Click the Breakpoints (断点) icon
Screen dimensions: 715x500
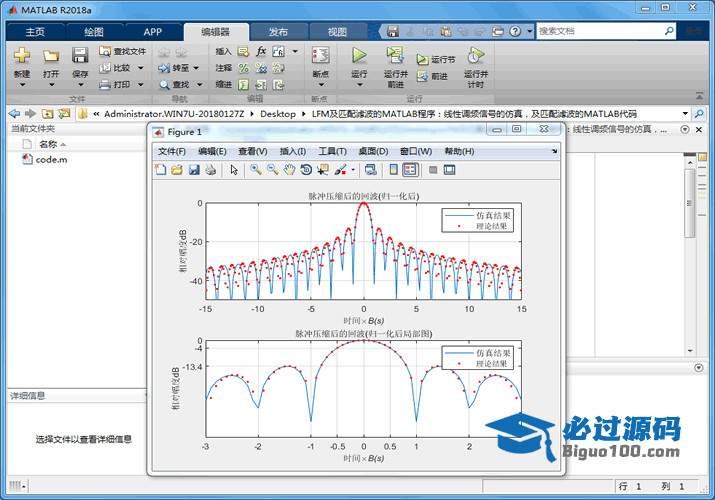coord(321,56)
